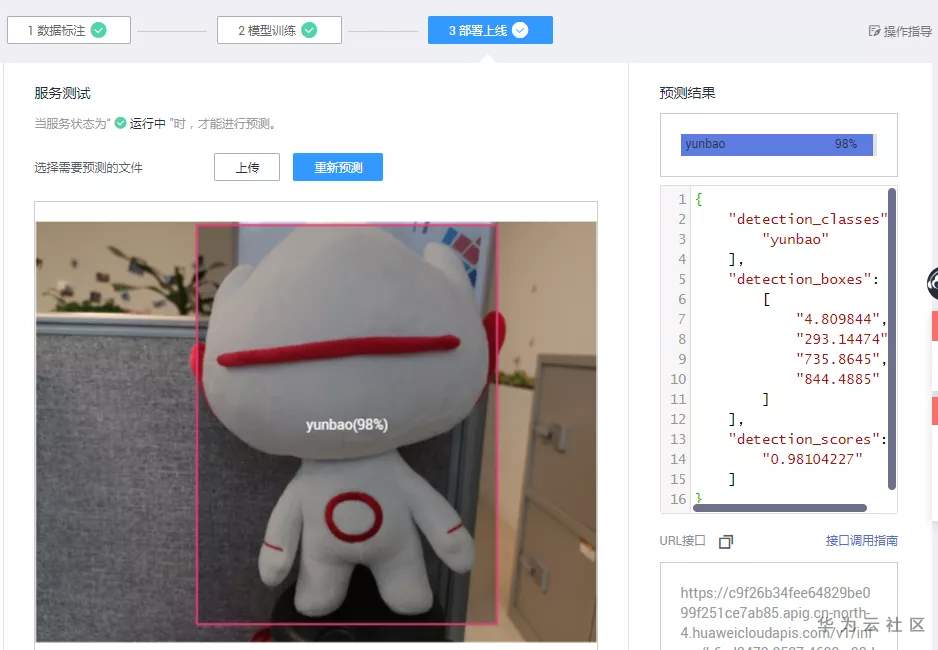Open 接口调用指南 link
Viewport: 938px width, 650px height.
coord(861,541)
